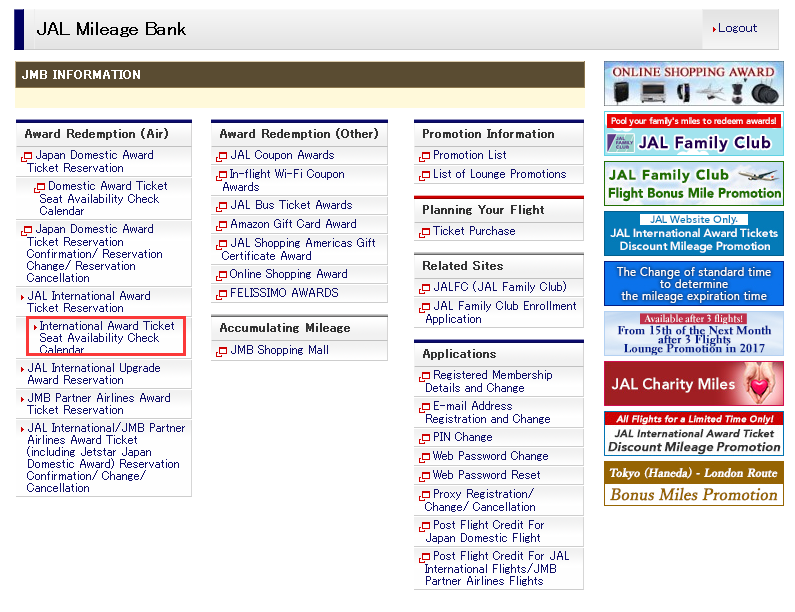Open JALFC (JAL Family Club) link
This screenshot has width=795, height=612.
click(499, 287)
